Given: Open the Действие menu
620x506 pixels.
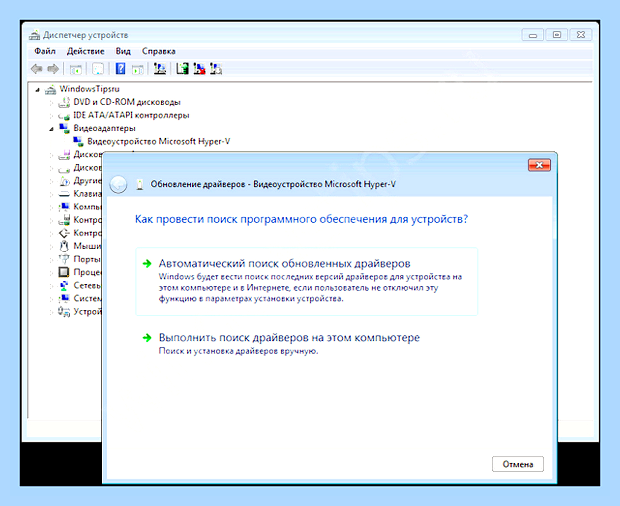Looking at the screenshot, I should [x=85, y=51].
